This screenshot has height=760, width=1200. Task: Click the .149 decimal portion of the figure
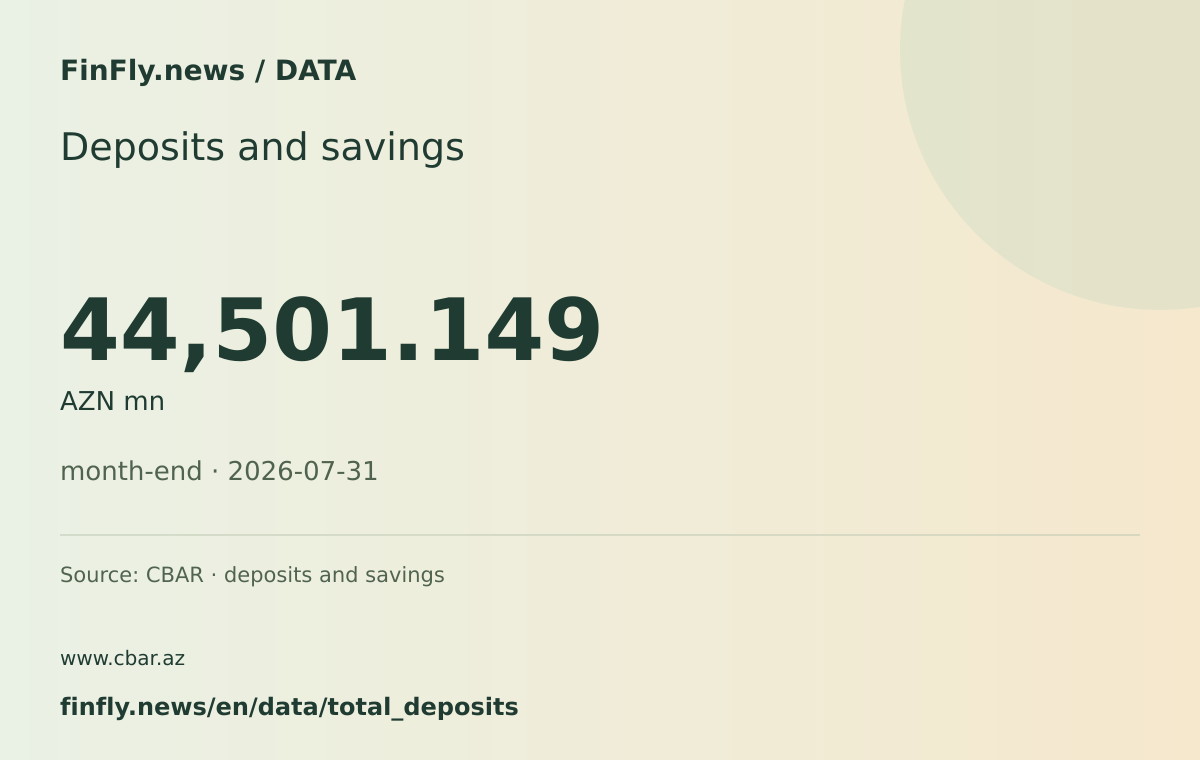click(x=497, y=331)
